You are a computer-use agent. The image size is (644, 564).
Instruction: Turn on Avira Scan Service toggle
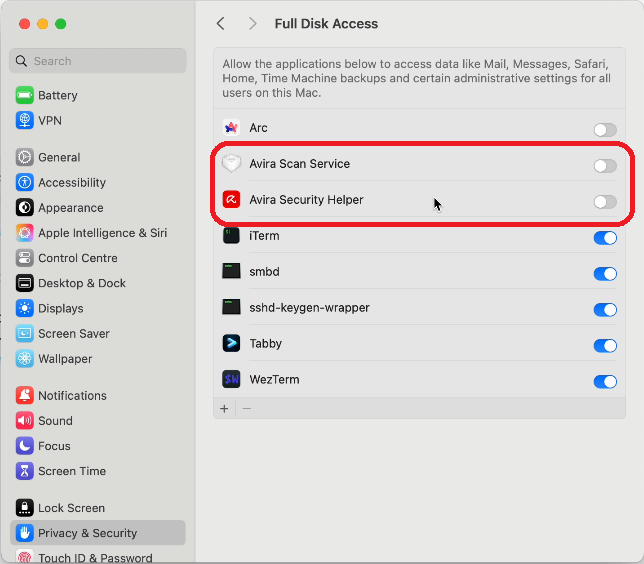point(605,166)
